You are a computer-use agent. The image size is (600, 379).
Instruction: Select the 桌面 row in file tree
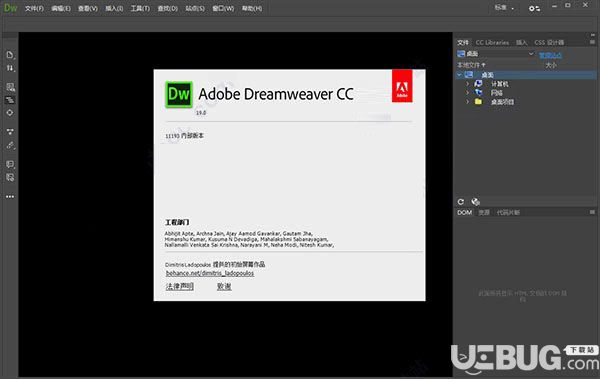coord(526,75)
